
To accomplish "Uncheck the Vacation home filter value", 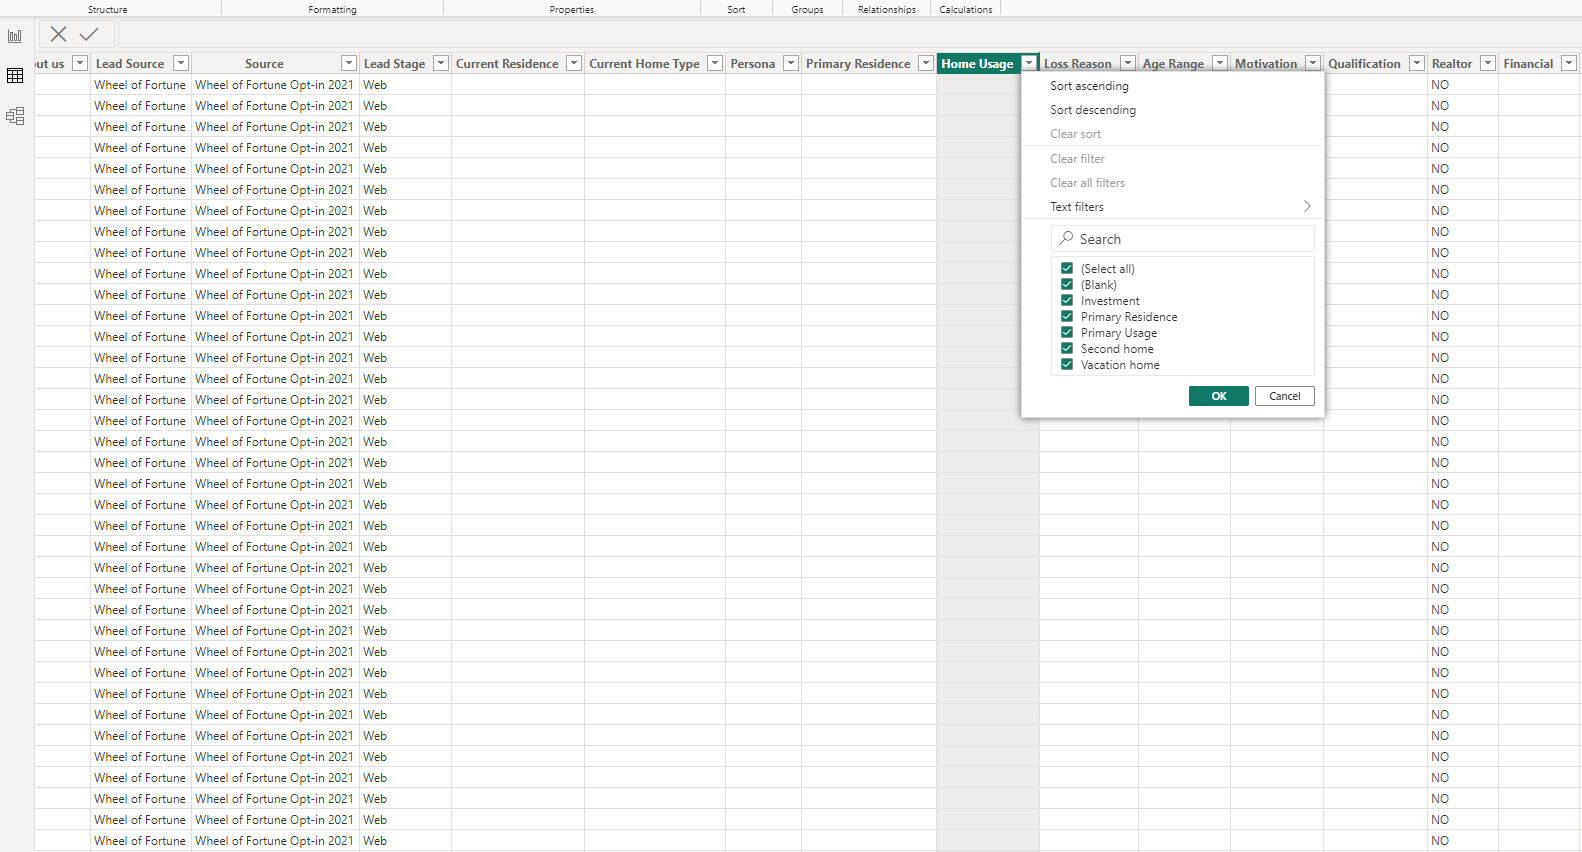I will 1067,364.
